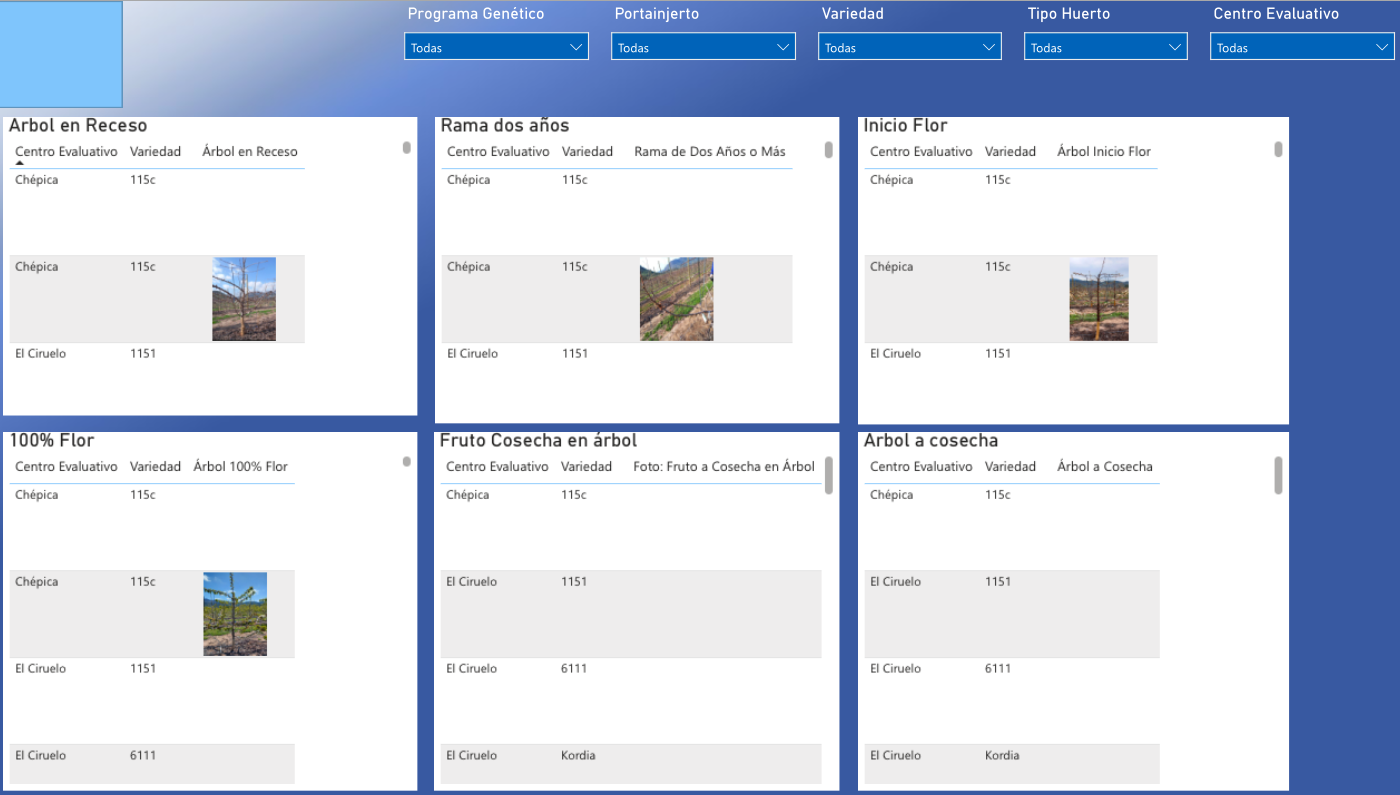Click the Rama de Dos Años o Más column header
The width and height of the screenshot is (1400, 795).
click(710, 152)
